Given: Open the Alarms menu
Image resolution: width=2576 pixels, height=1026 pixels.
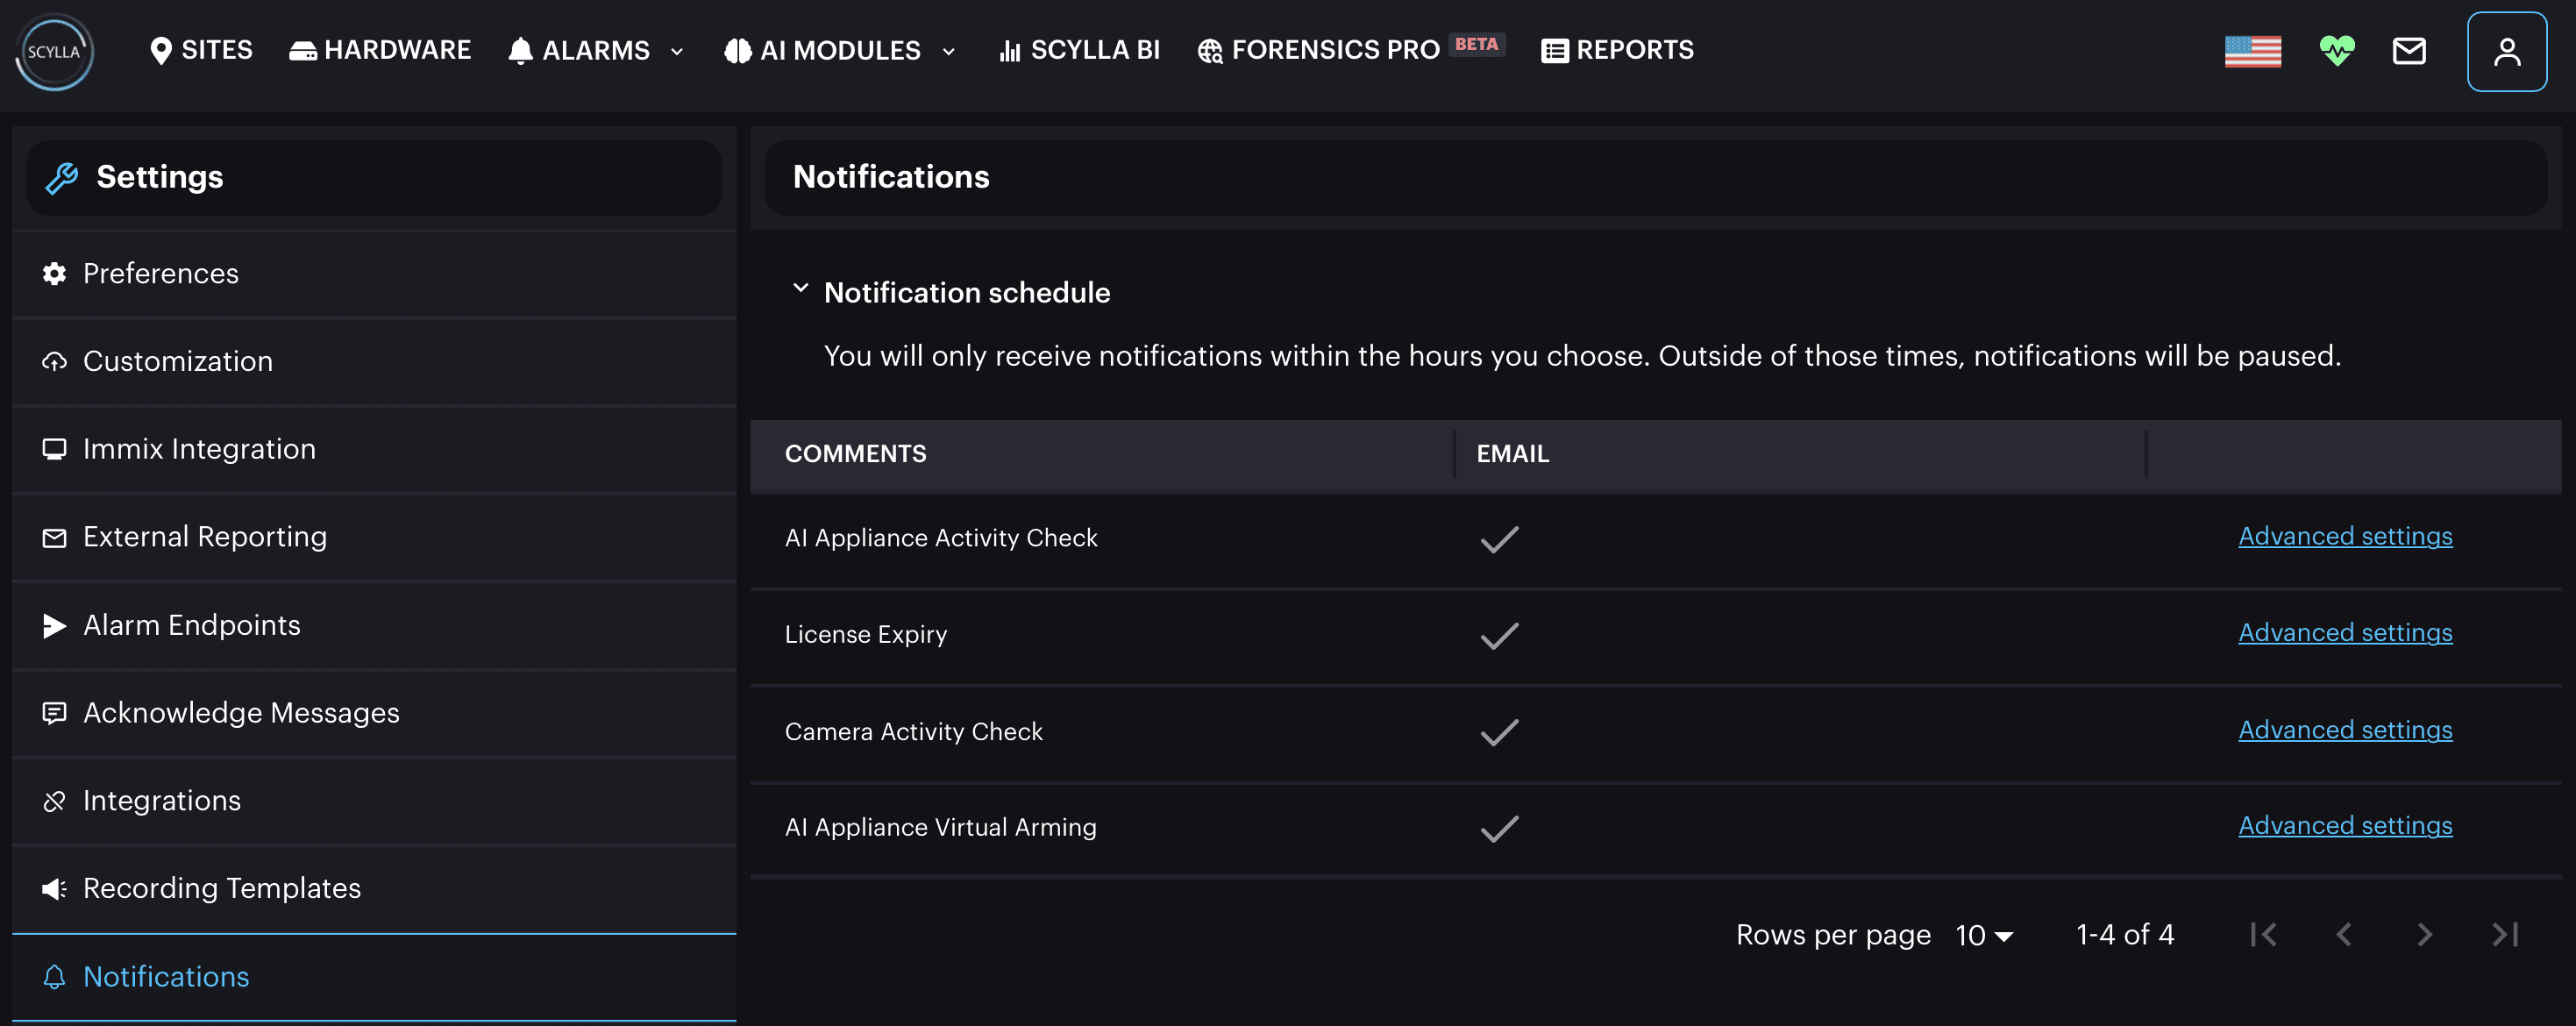Looking at the screenshot, I should 579,51.
